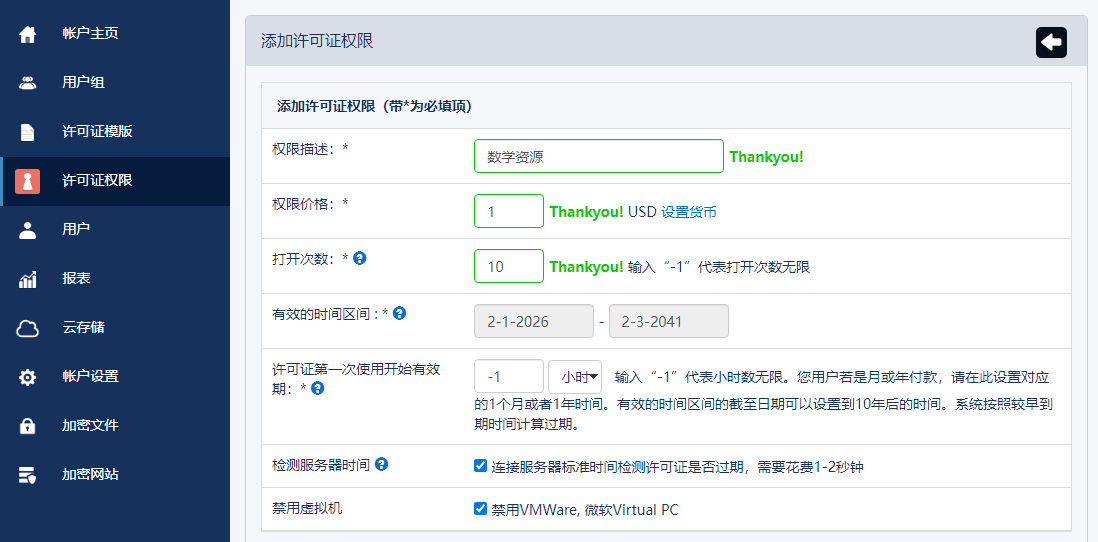Click the 云存储 cloud icon
Image resolution: width=1098 pixels, height=542 pixels.
pos(28,328)
